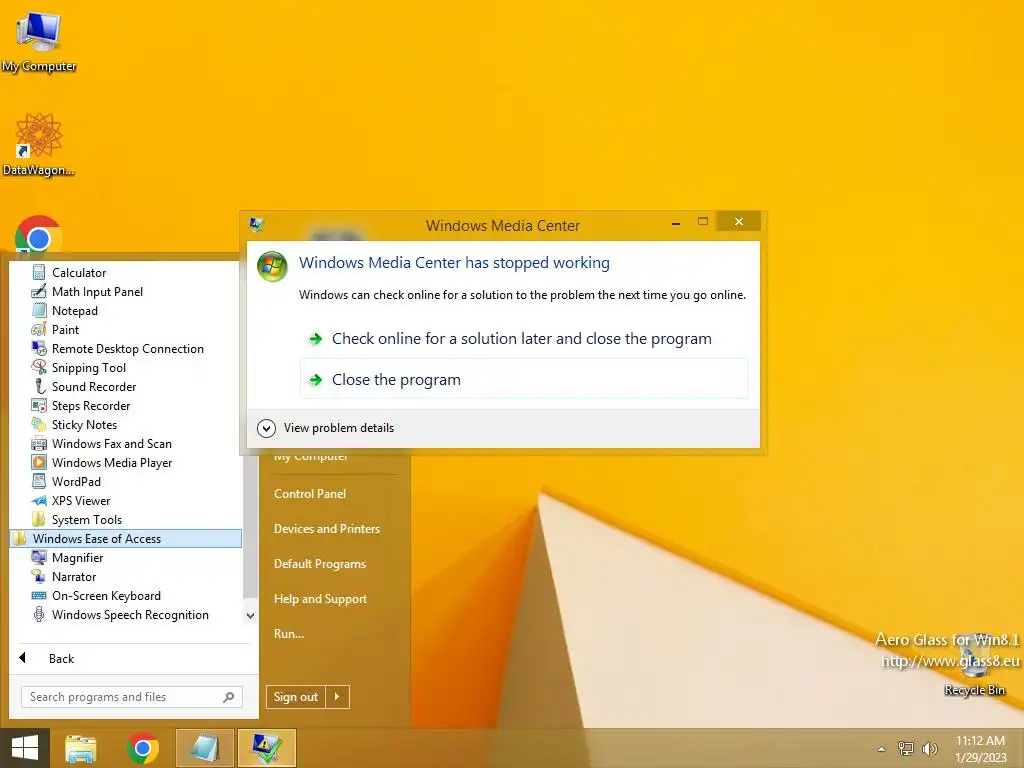Open Help and Support
1024x768 pixels.
321,598
